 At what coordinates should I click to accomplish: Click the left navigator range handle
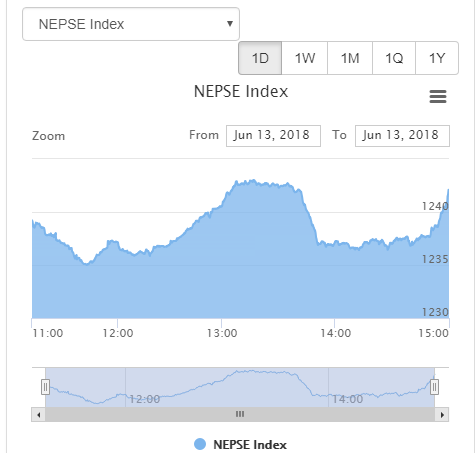click(x=45, y=387)
